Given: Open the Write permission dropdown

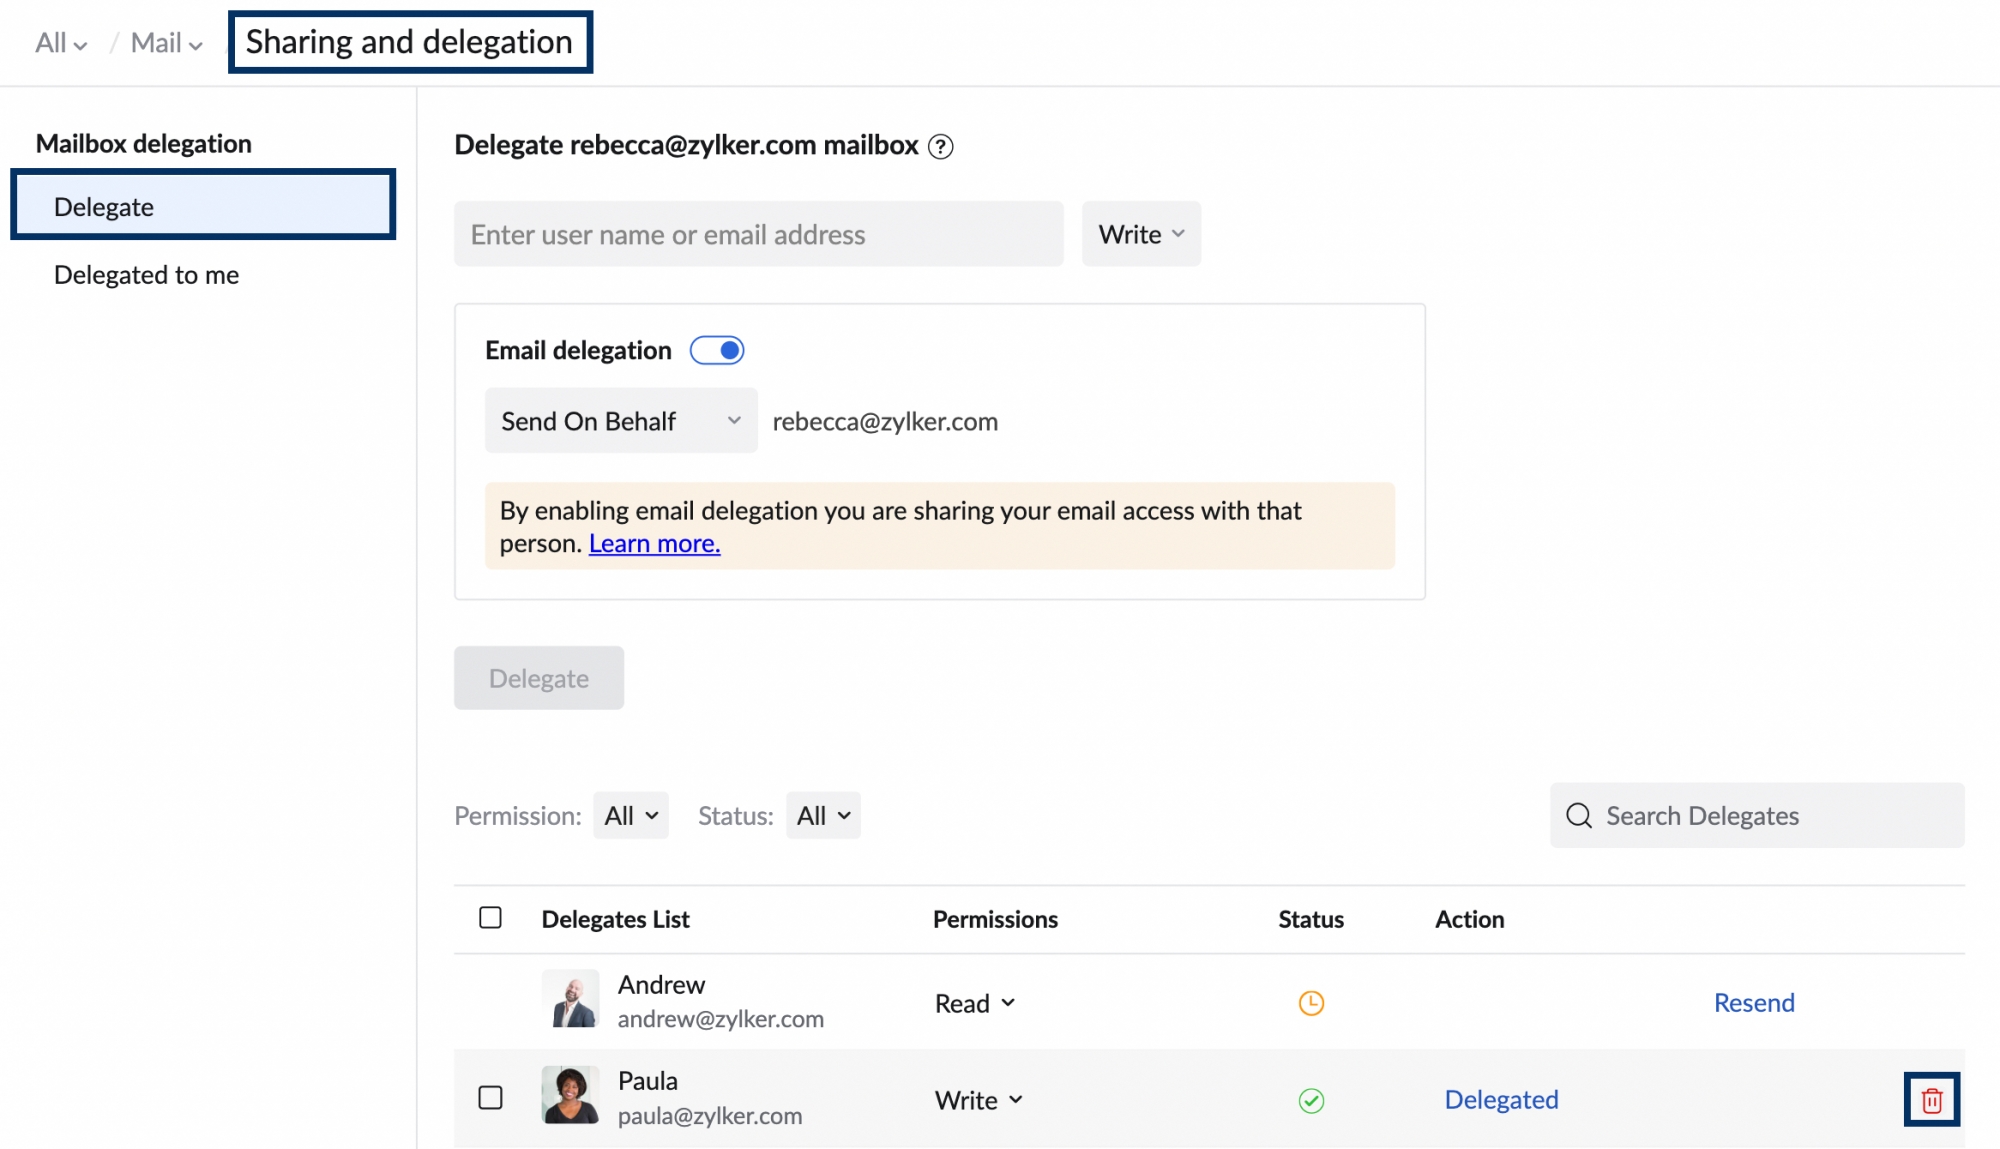Looking at the screenshot, I should point(1141,235).
